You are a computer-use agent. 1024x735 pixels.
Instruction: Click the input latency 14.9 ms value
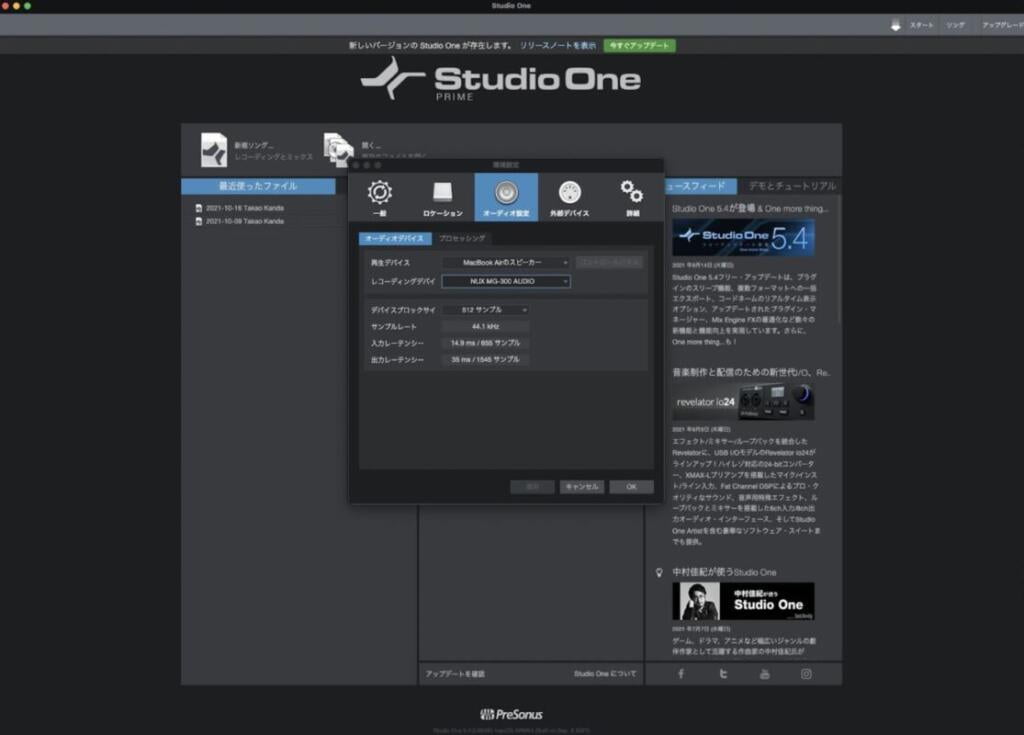tap(485, 343)
